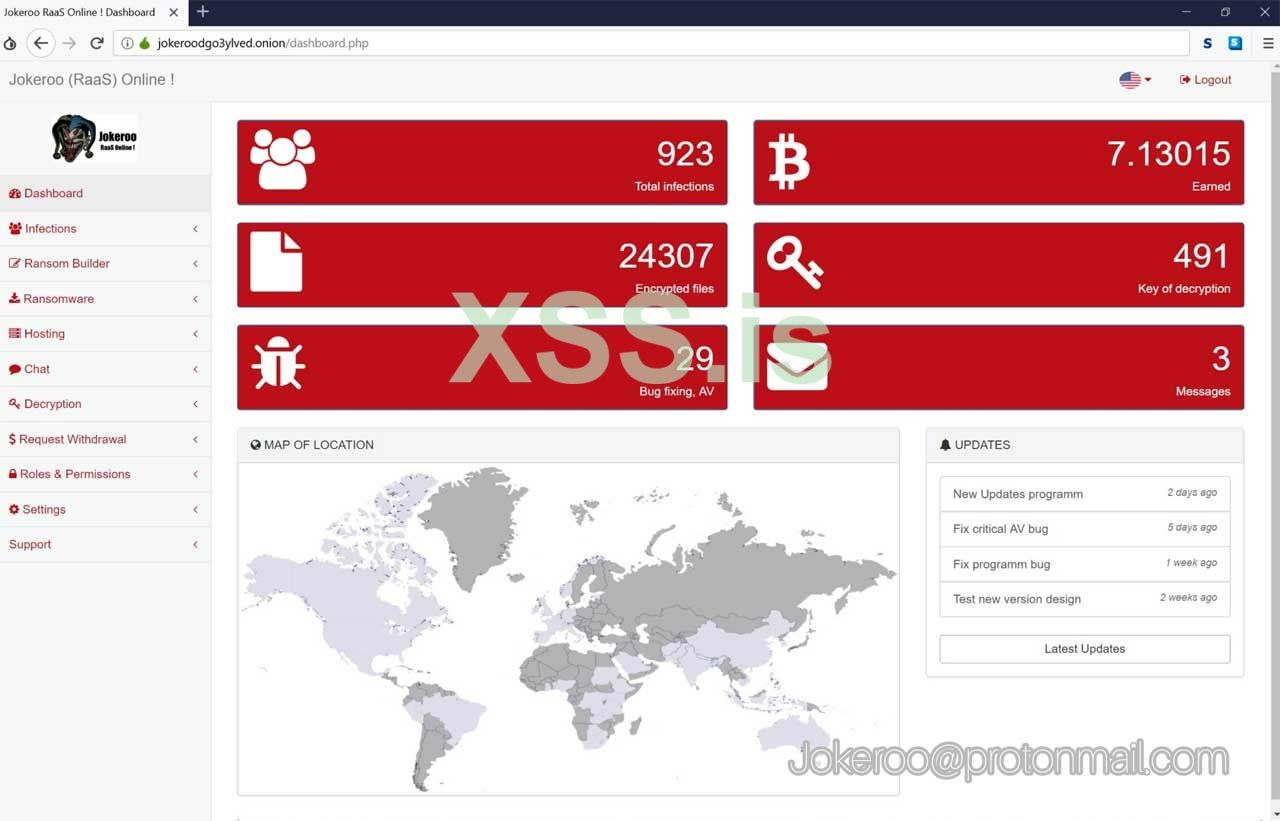Screen dimensions: 1280x821
Task: Open the New Updates programm entry
Action: [x=1085, y=494]
